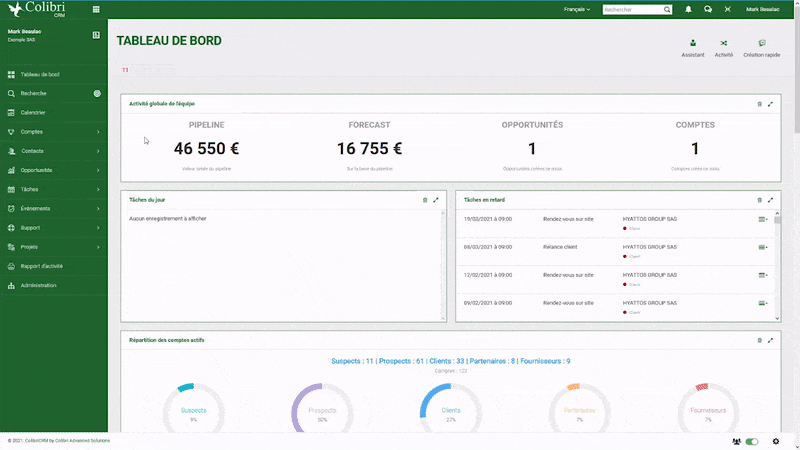The height and width of the screenshot is (450, 800).
Task: Delete the Tâches du jour widget
Action: (x=425, y=200)
